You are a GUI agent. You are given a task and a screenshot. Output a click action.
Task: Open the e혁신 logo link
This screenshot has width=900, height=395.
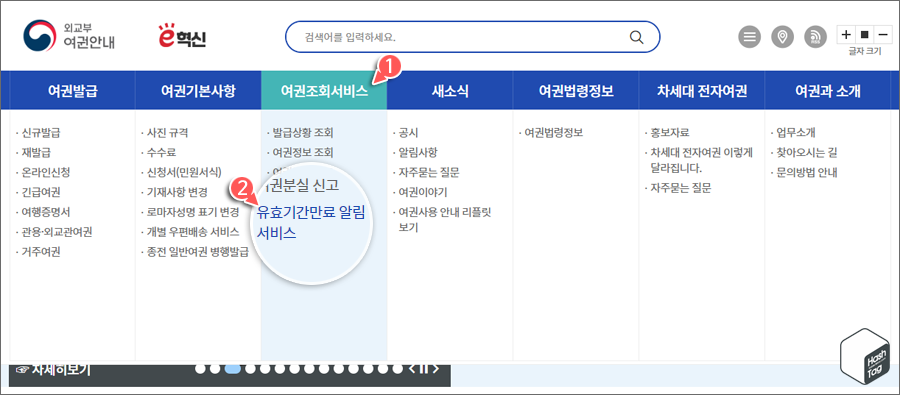coord(182,36)
